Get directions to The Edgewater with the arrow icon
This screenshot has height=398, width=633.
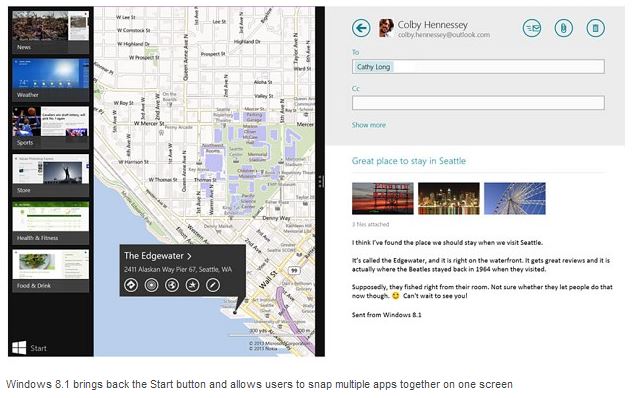131,285
